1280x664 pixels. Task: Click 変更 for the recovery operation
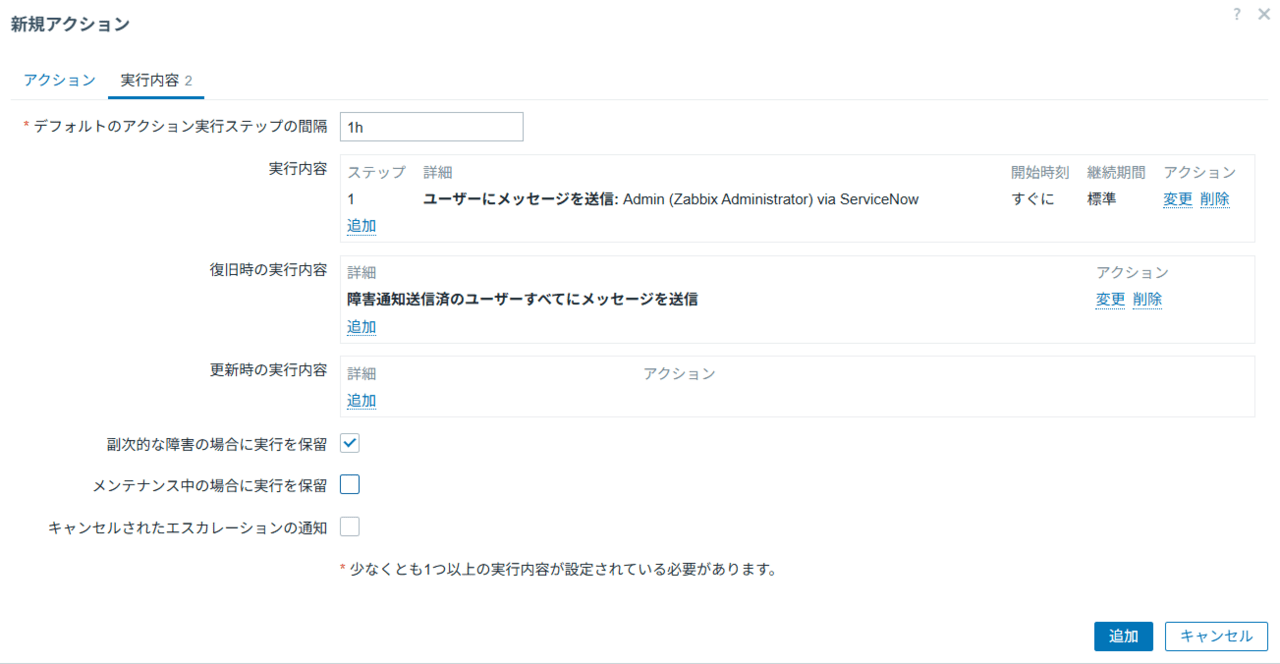(1110, 299)
